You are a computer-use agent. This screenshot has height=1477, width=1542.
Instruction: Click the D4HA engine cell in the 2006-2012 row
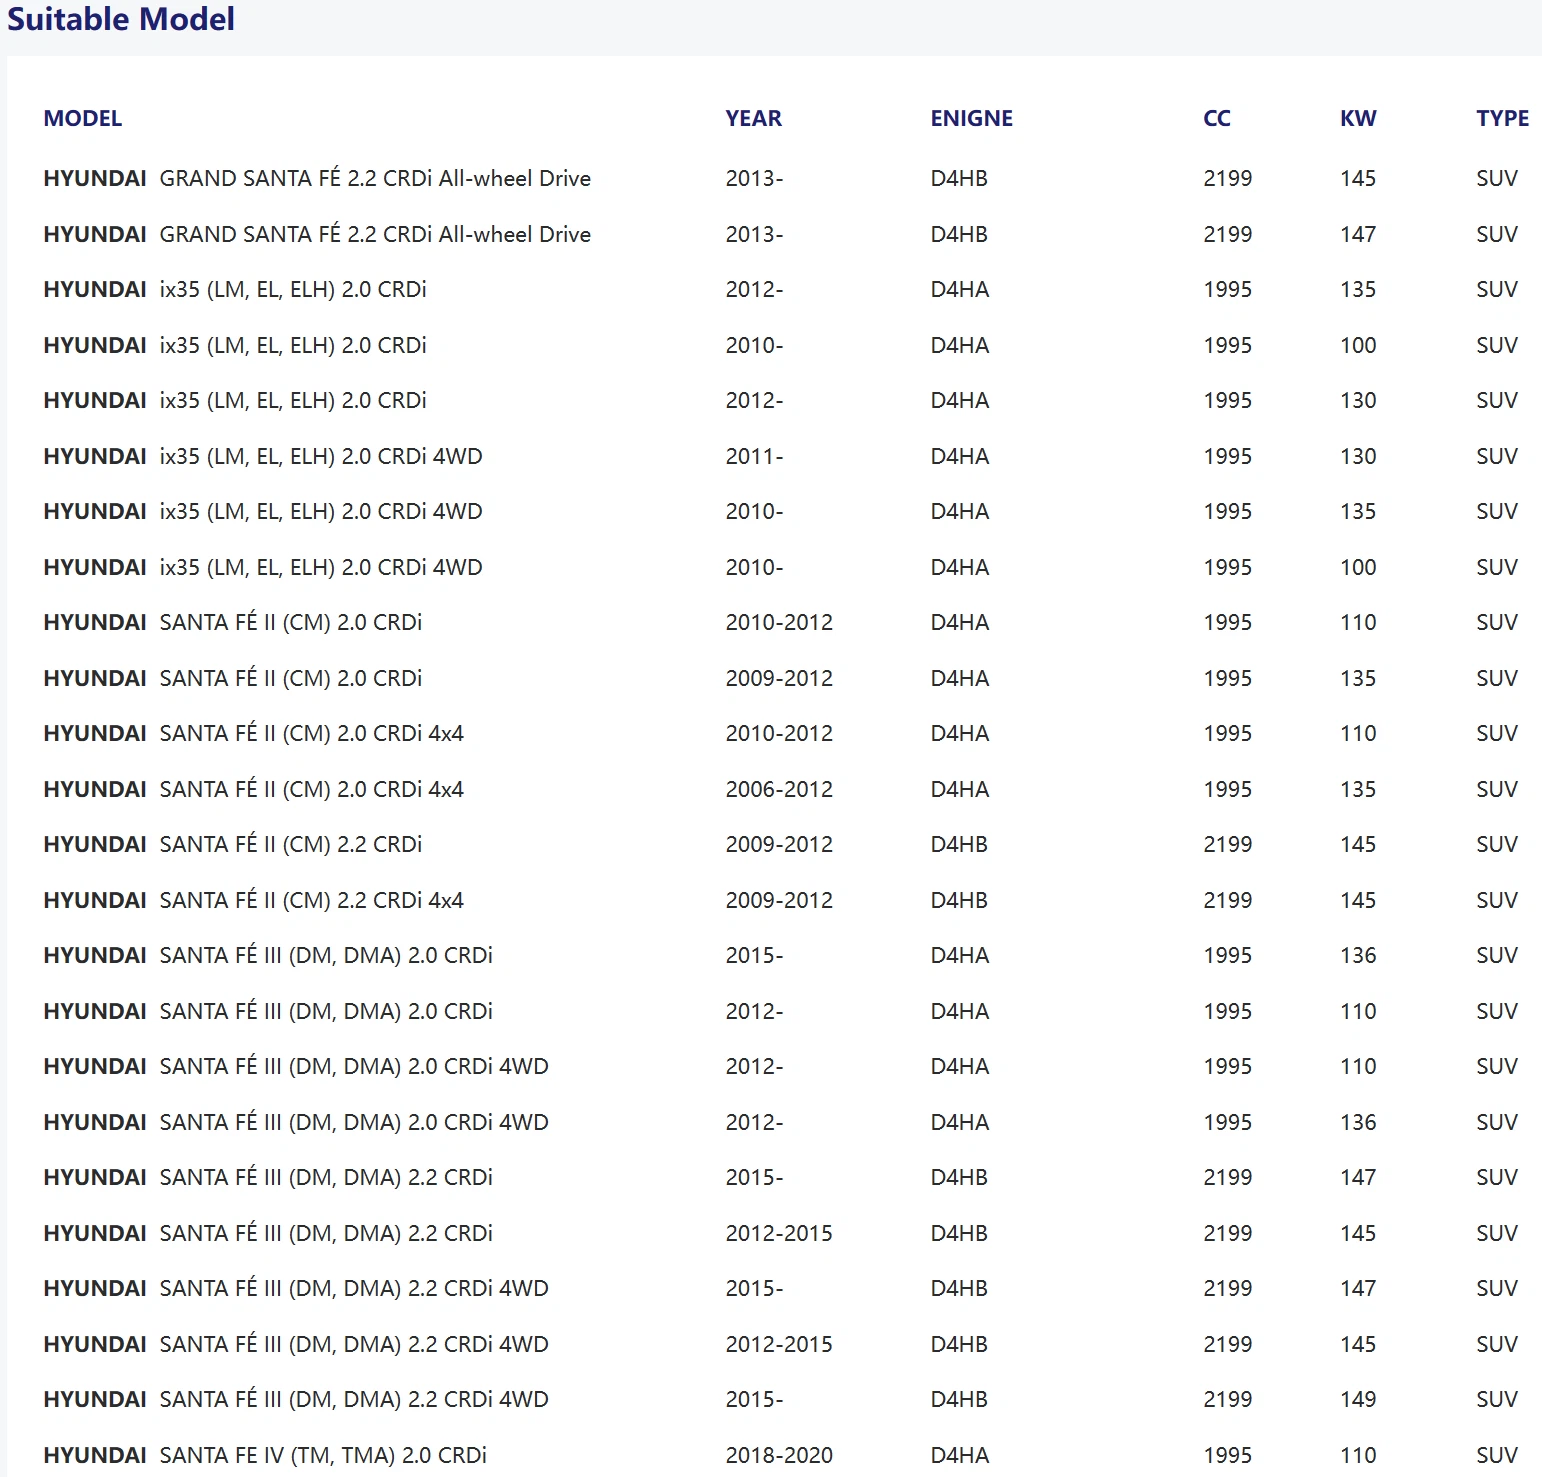tap(960, 789)
